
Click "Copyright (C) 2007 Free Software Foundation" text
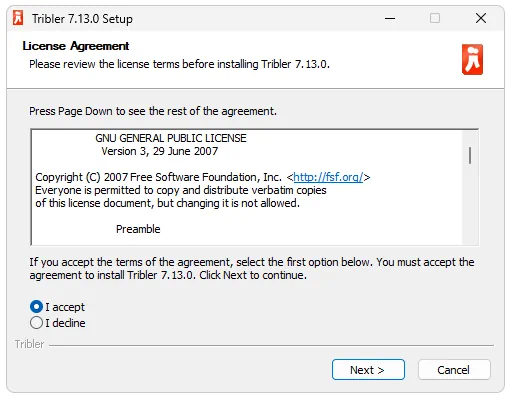158,177
